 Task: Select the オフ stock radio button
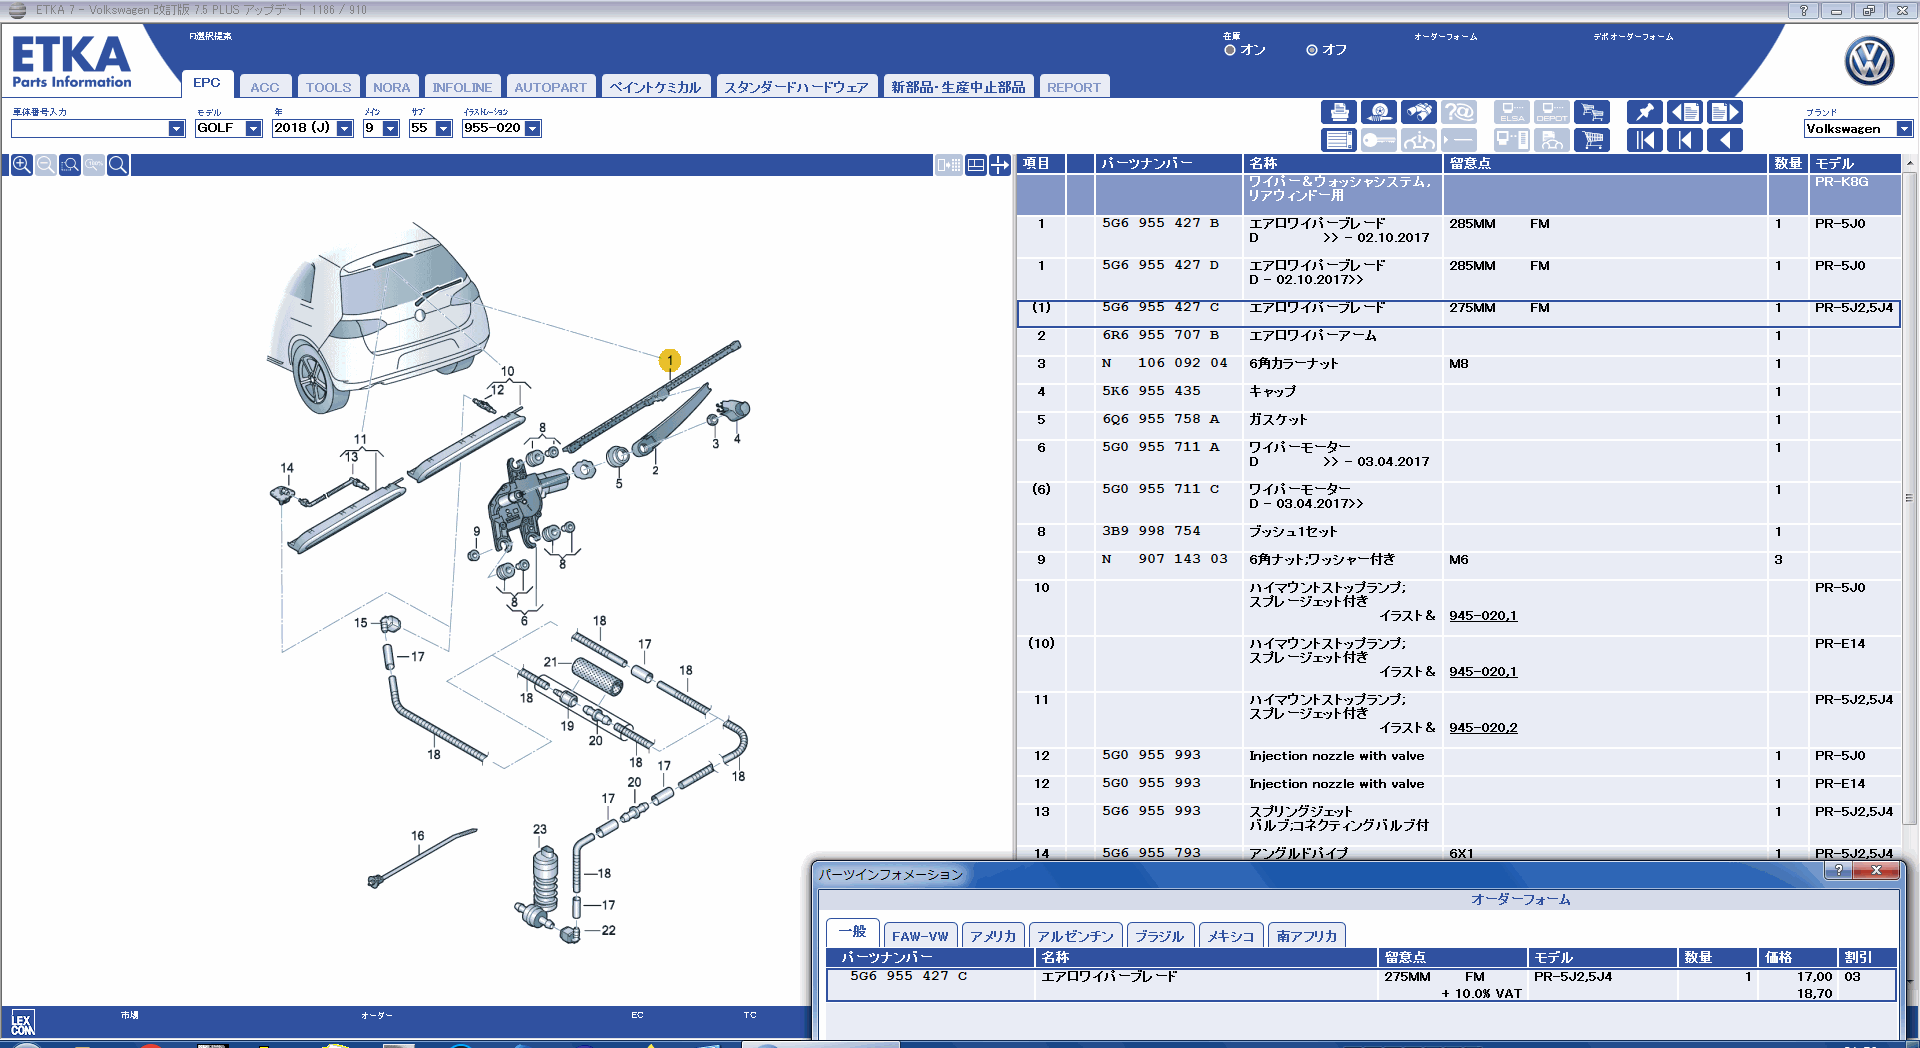coord(1312,50)
